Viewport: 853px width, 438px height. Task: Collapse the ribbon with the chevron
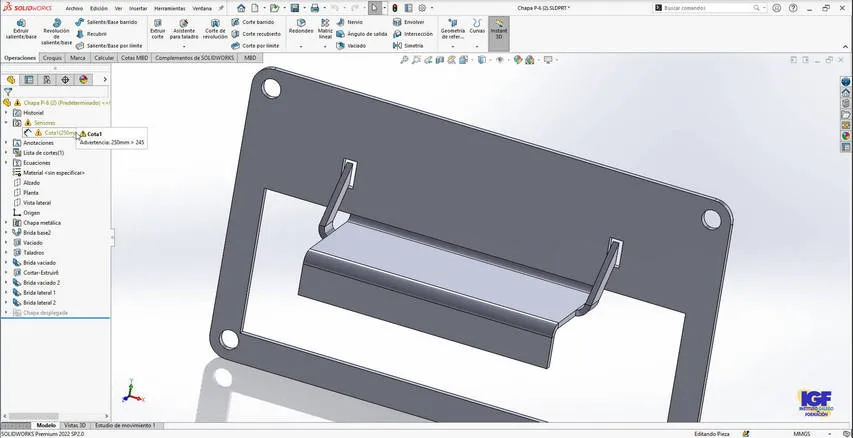845,47
